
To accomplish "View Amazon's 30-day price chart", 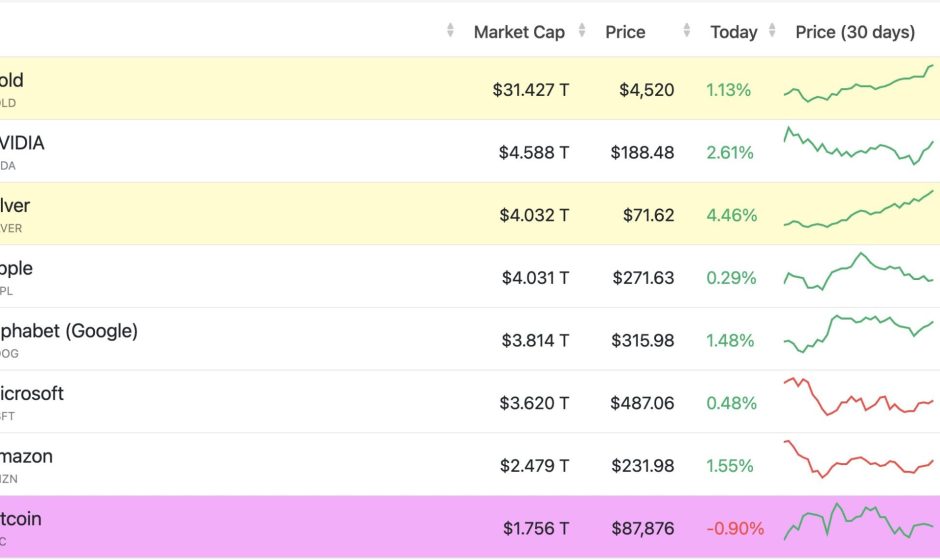I will tap(858, 460).
